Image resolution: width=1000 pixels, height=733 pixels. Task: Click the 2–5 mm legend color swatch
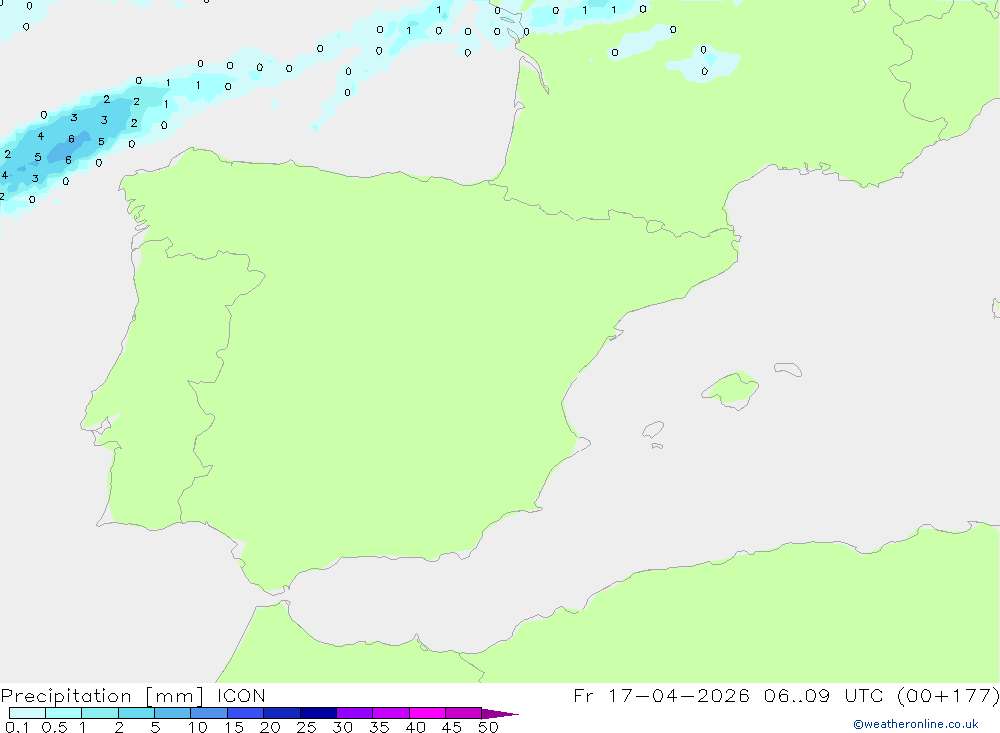click(x=136, y=713)
